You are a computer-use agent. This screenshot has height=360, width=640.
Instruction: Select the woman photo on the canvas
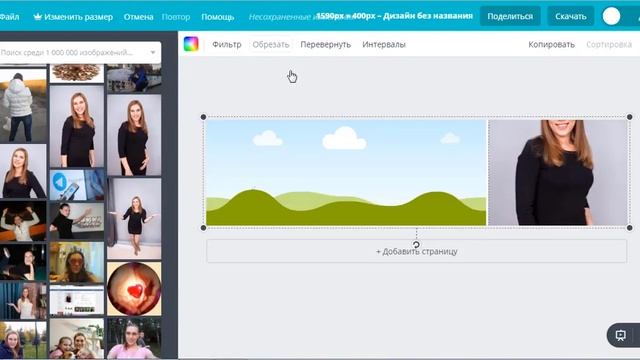[x=558, y=172]
